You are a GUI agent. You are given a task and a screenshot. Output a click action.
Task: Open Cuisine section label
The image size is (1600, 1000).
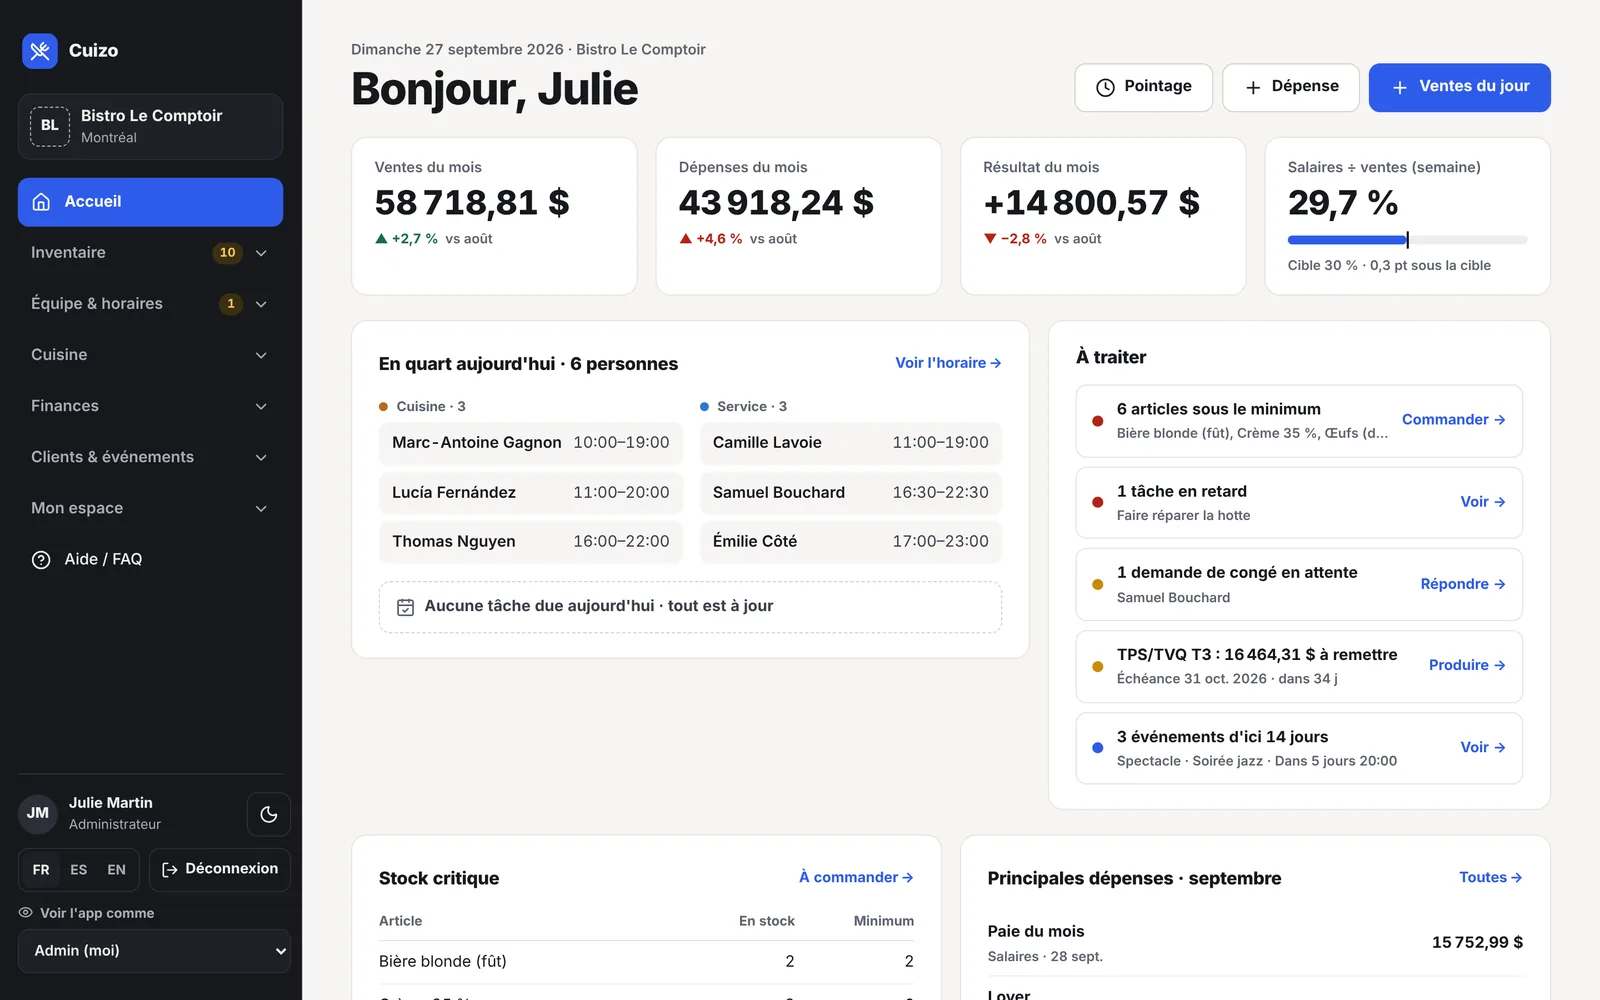(59, 355)
